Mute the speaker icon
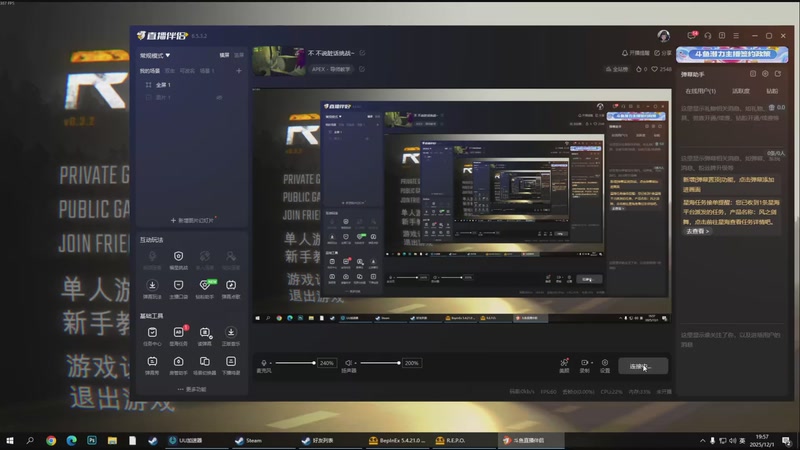Image resolution: width=800 pixels, height=450 pixels. (348, 363)
